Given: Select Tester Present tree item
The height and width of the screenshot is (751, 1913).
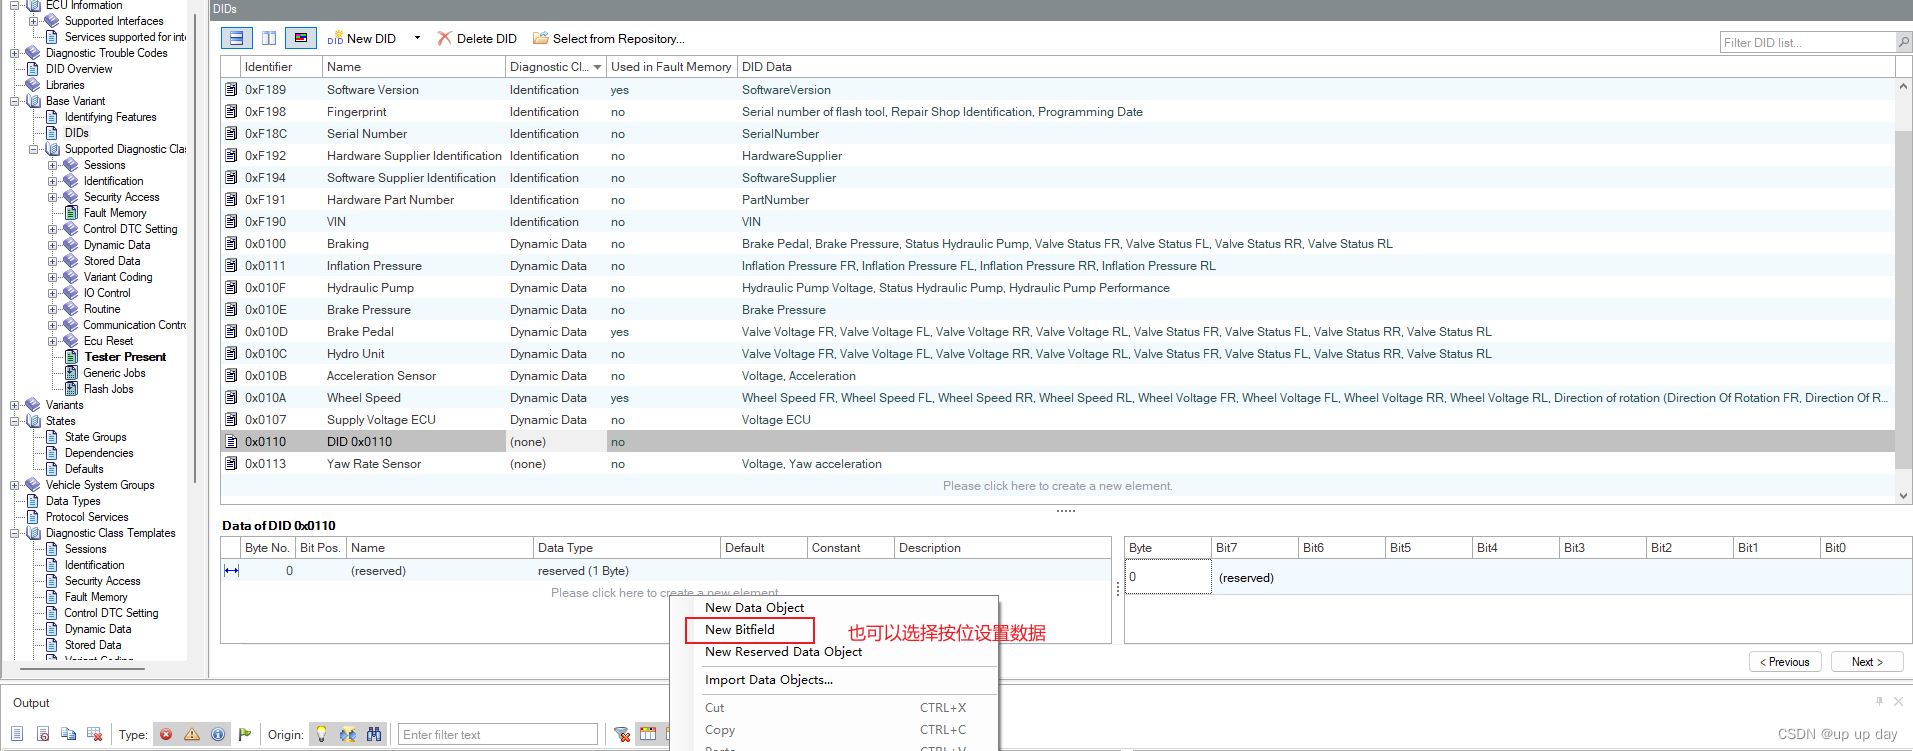Looking at the screenshot, I should [x=125, y=357].
